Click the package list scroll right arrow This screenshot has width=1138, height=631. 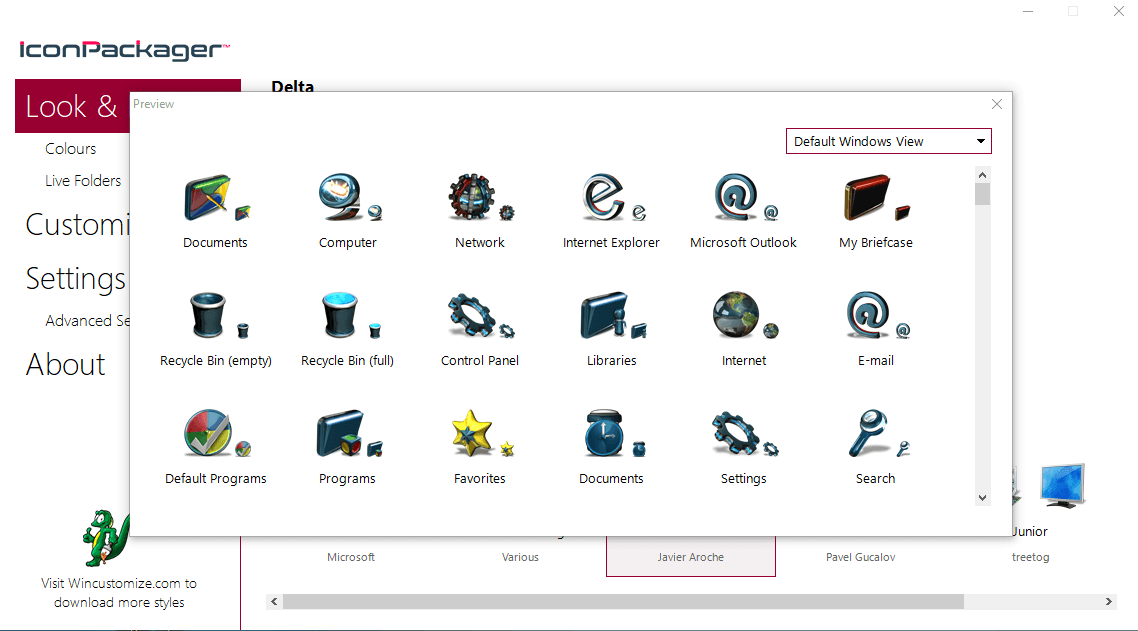click(1108, 601)
